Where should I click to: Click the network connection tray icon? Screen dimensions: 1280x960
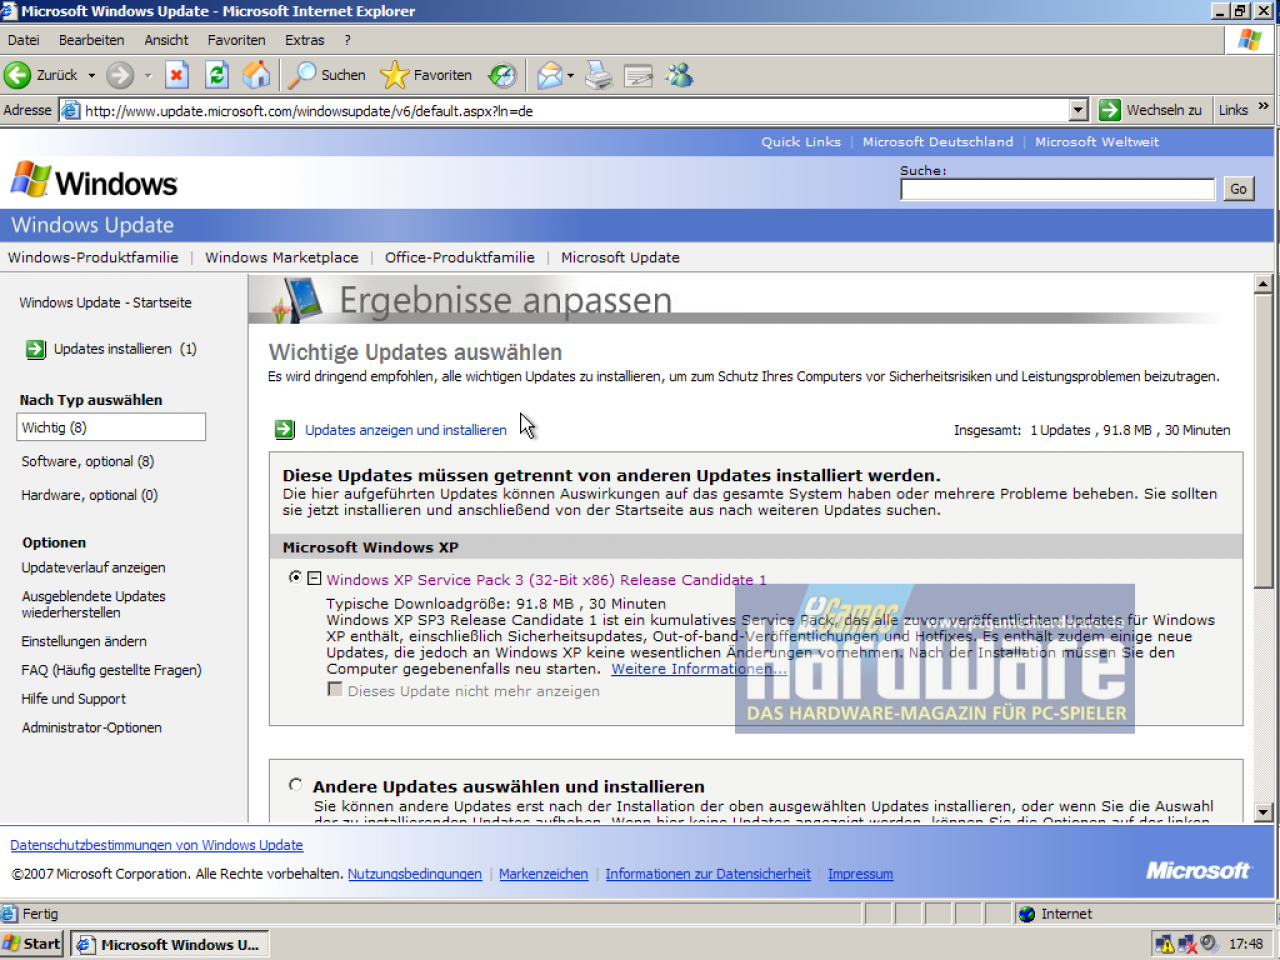click(x=1187, y=943)
